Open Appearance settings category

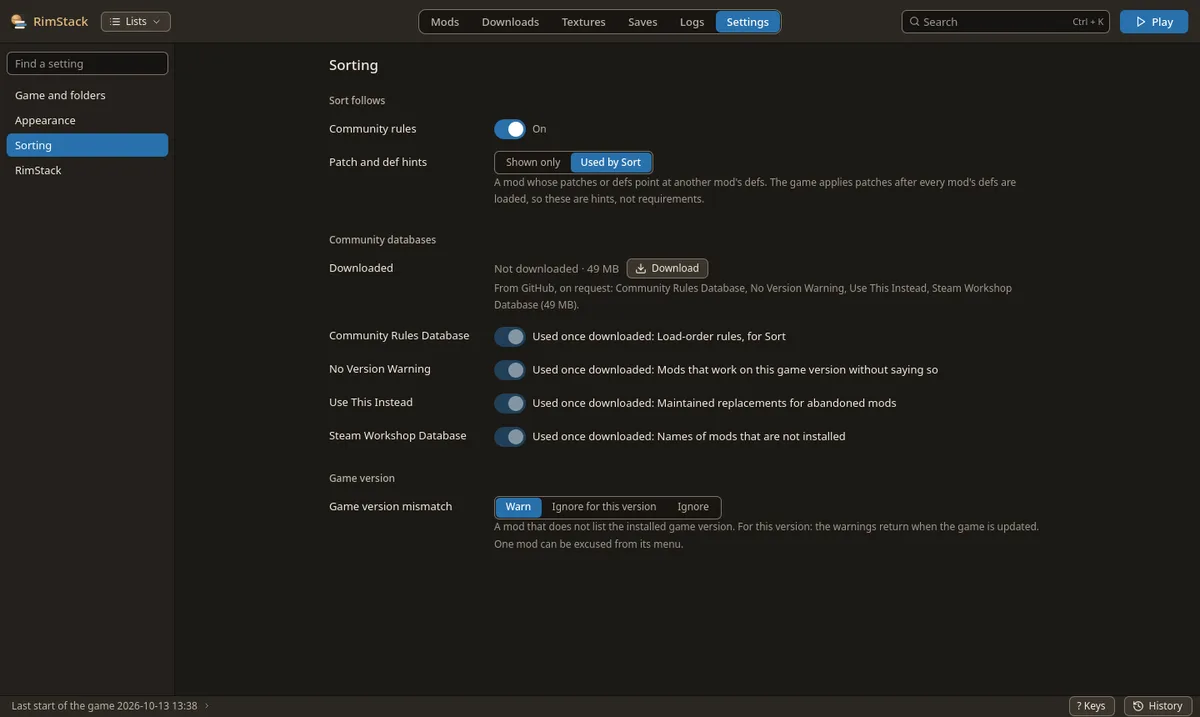pos(87,120)
